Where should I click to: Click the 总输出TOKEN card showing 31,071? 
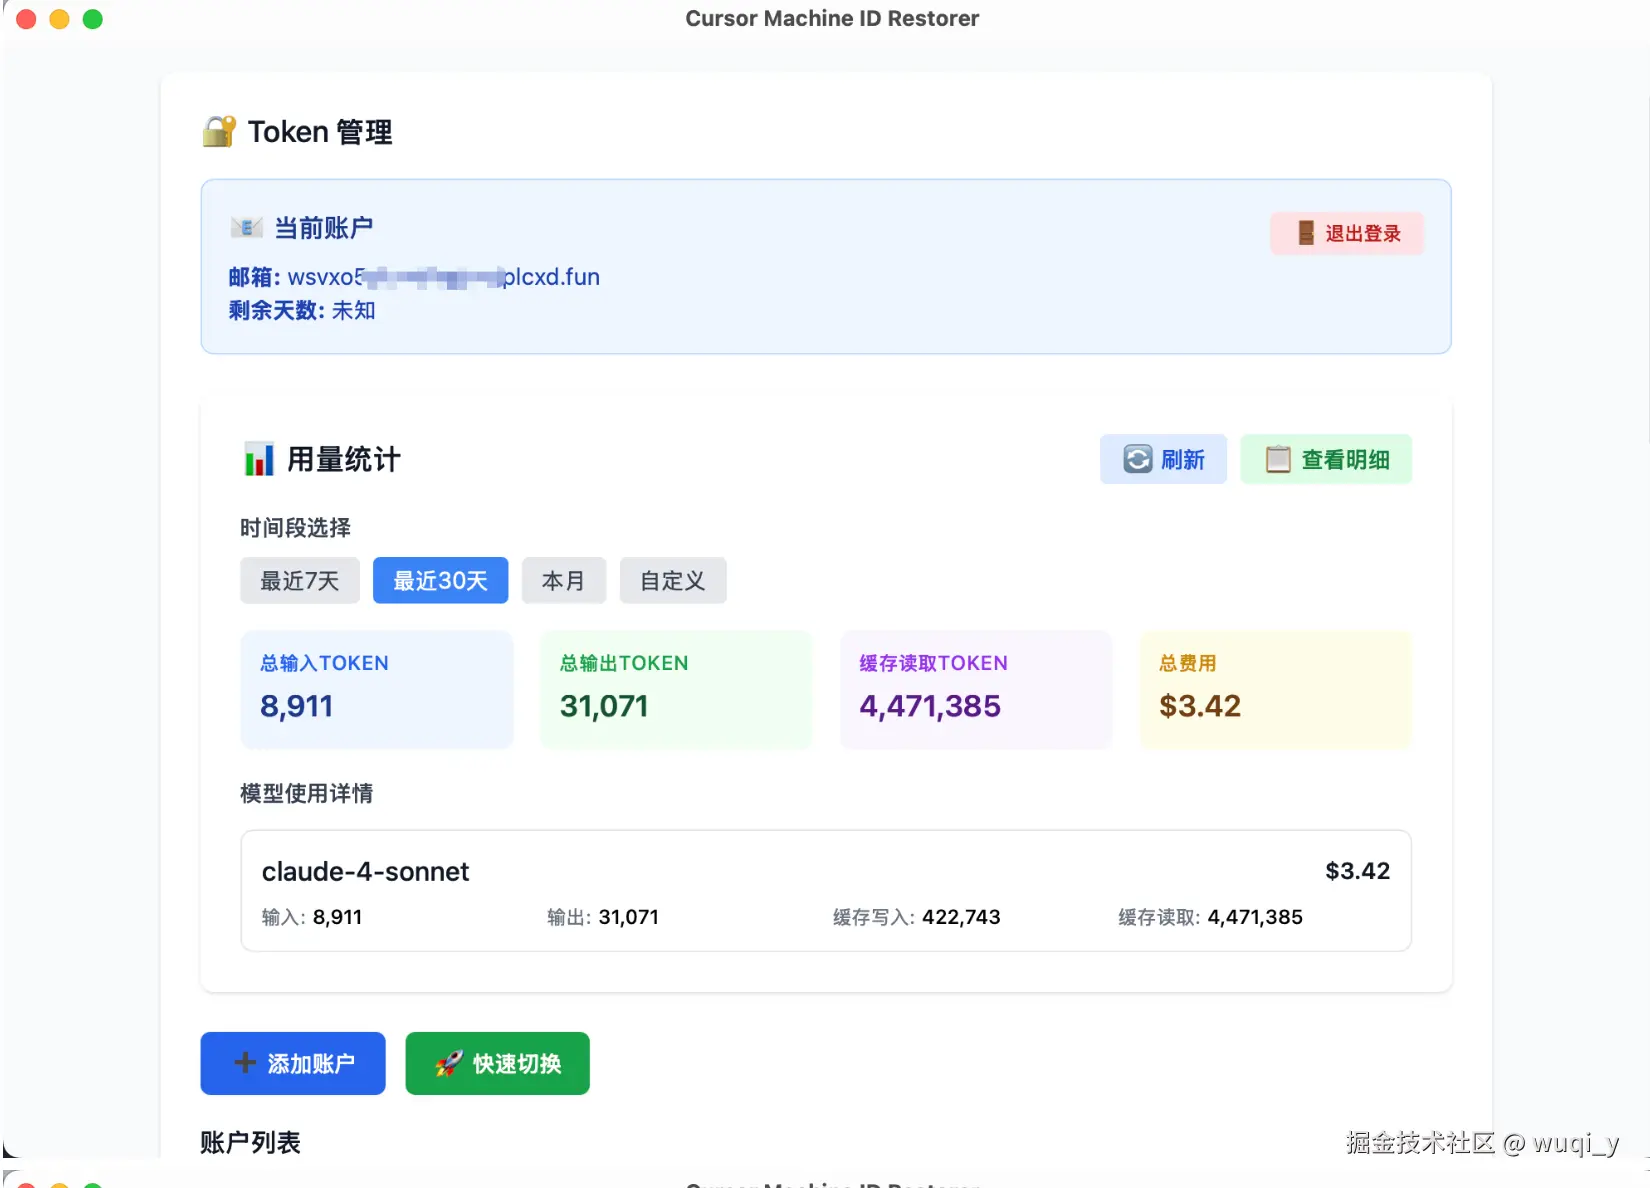676,689
